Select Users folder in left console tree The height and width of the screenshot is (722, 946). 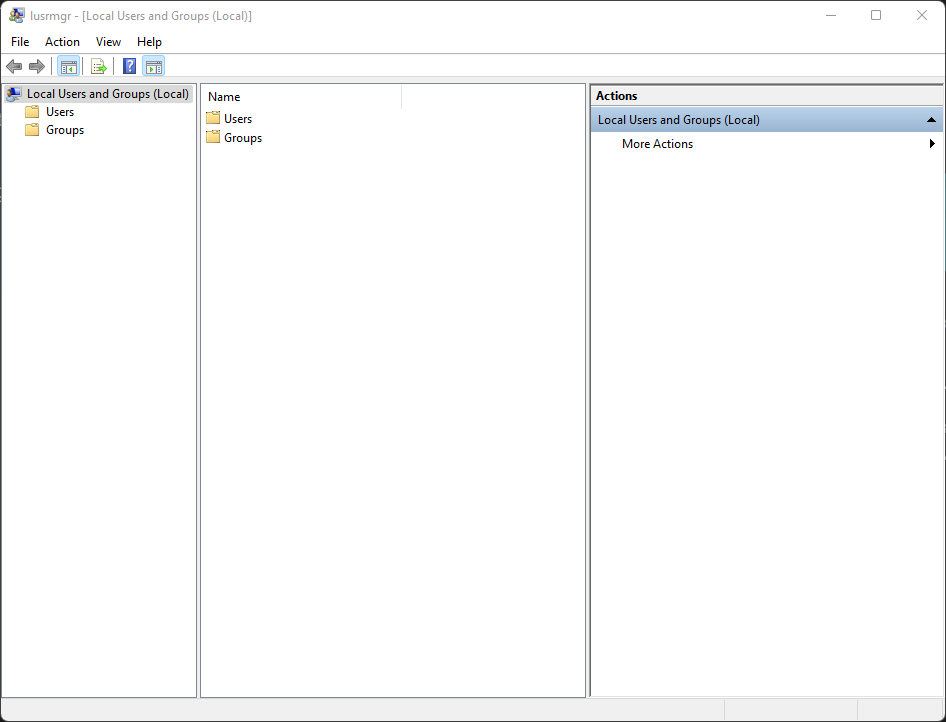tap(60, 112)
